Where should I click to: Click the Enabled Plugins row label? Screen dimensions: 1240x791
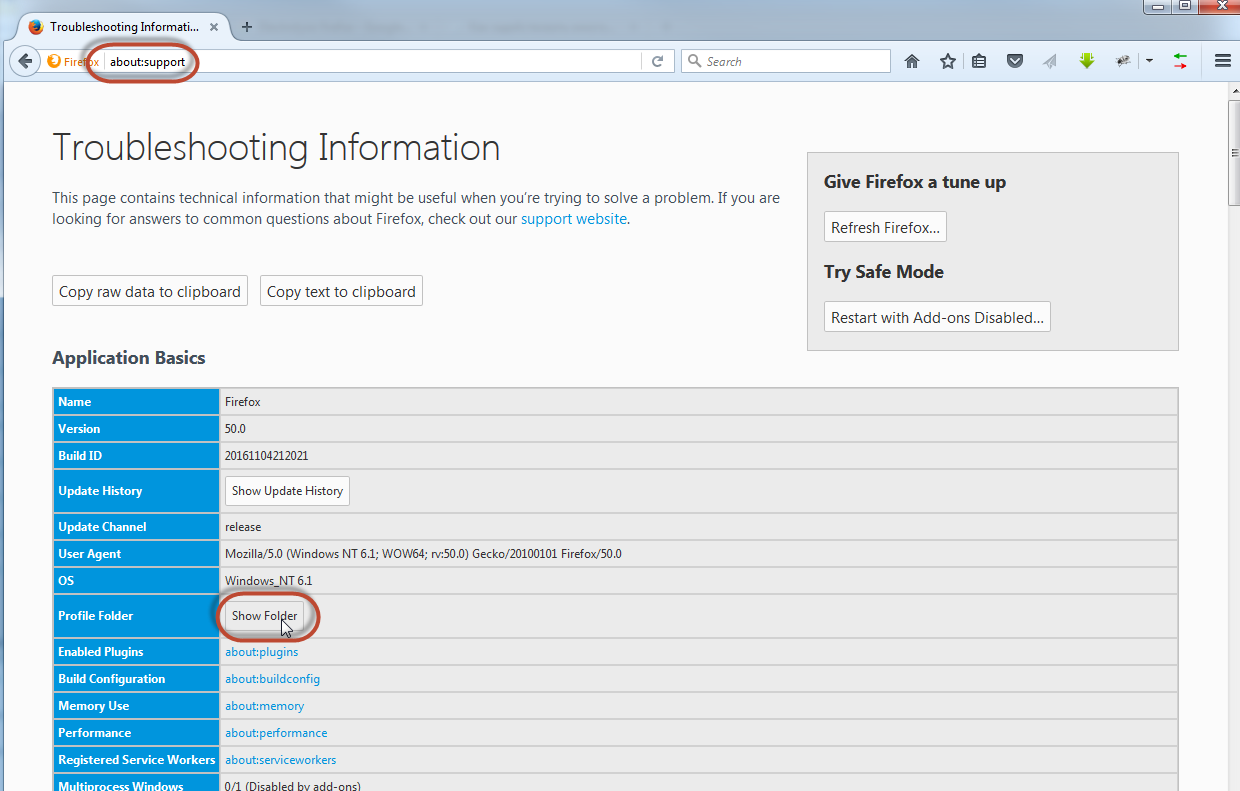[100, 651]
